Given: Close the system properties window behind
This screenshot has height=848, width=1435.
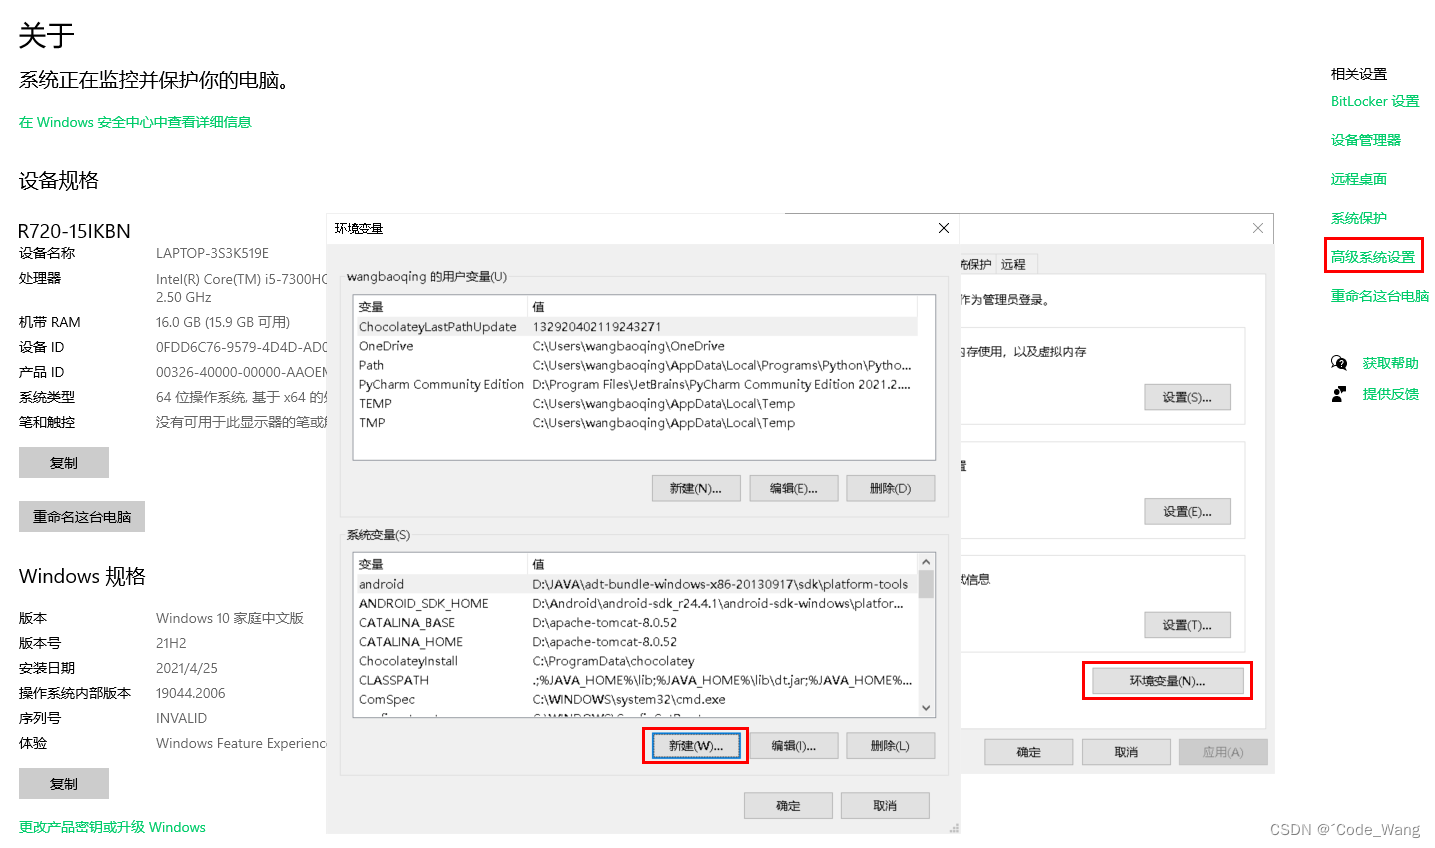Looking at the screenshot, I should click(1258, 229).
